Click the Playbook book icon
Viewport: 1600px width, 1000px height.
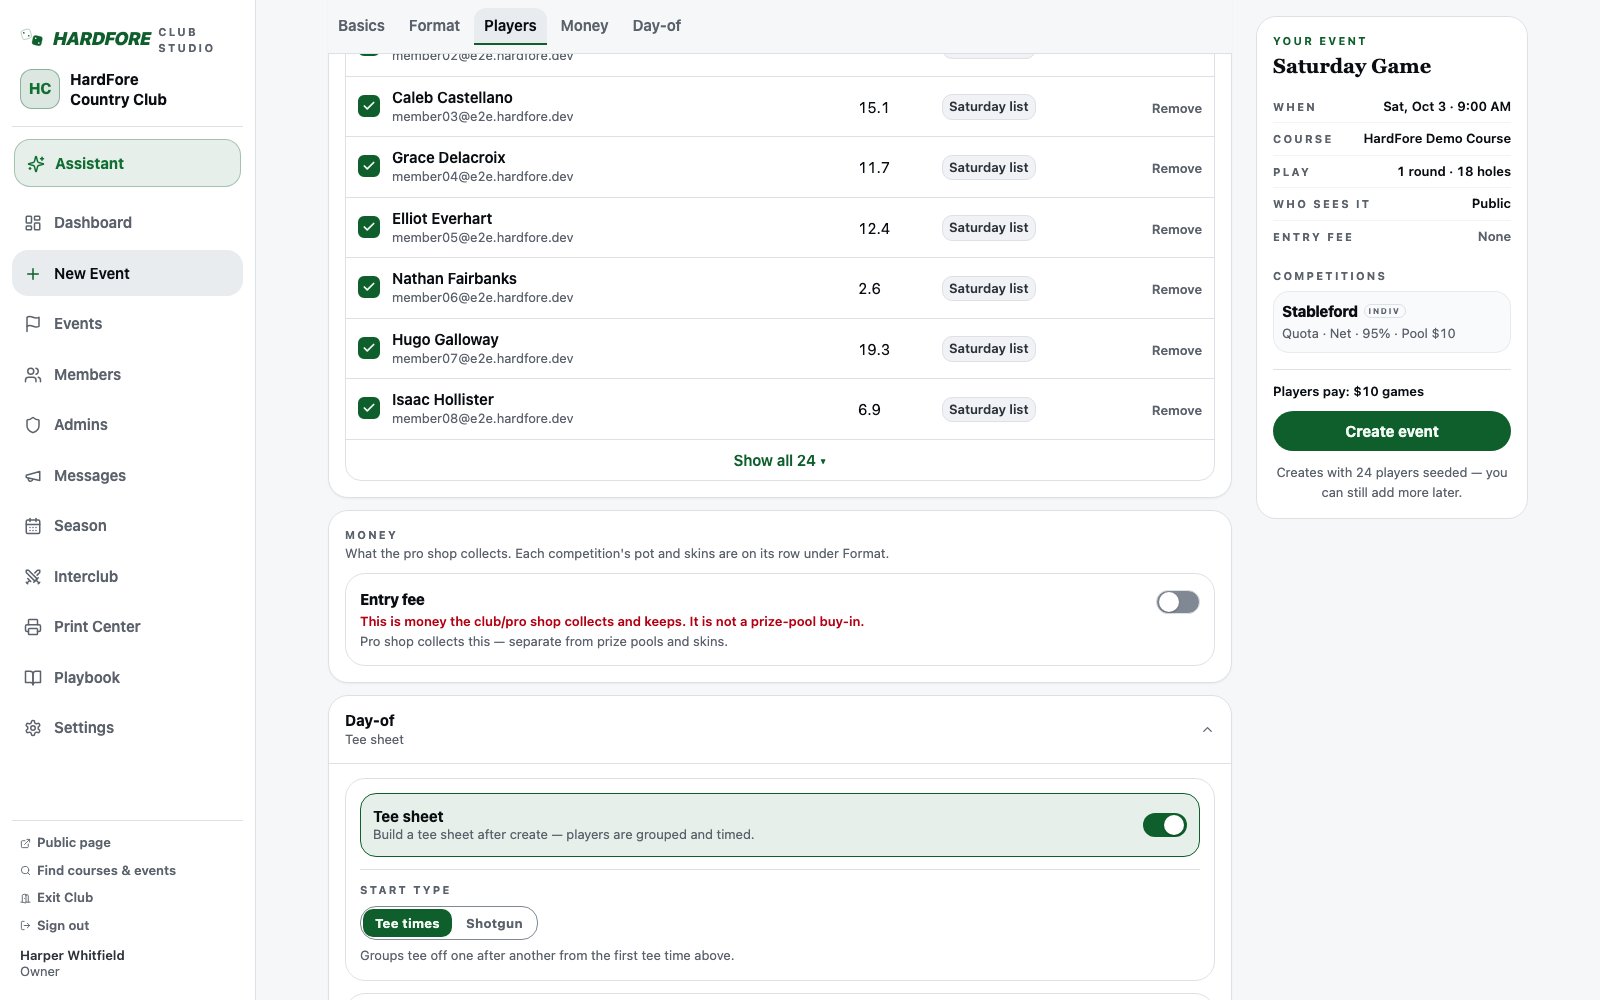[x=33, y=678]
